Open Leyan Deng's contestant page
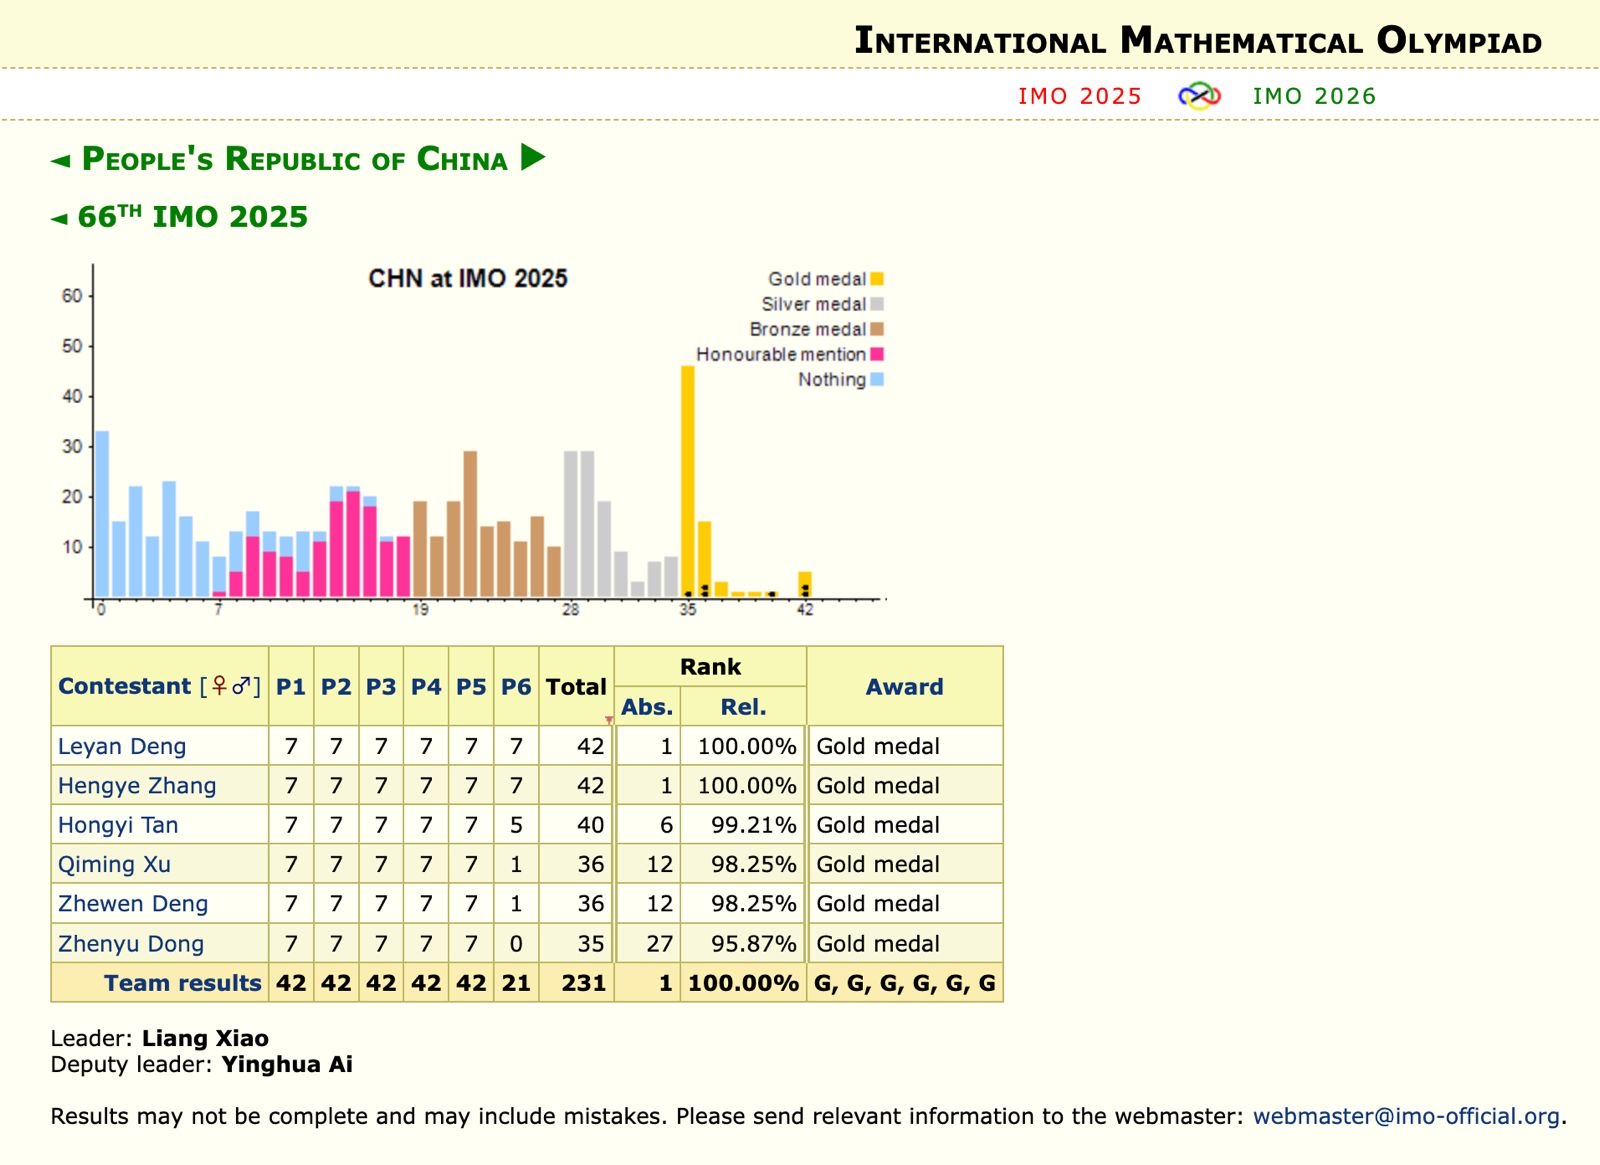Viewport: 1600px width, 1165px height. tap(122, 746)
